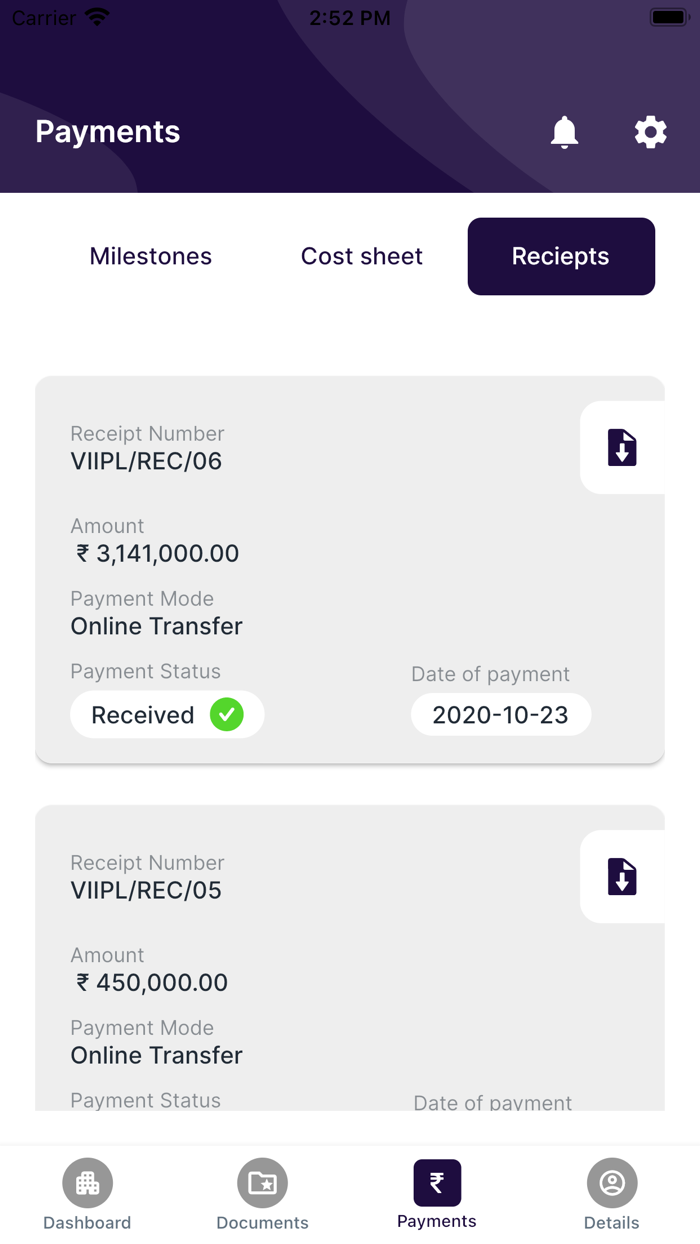This screenshot has width=700, height=1244.
Task: Open the Details section
Action: tap(611, 1192)
